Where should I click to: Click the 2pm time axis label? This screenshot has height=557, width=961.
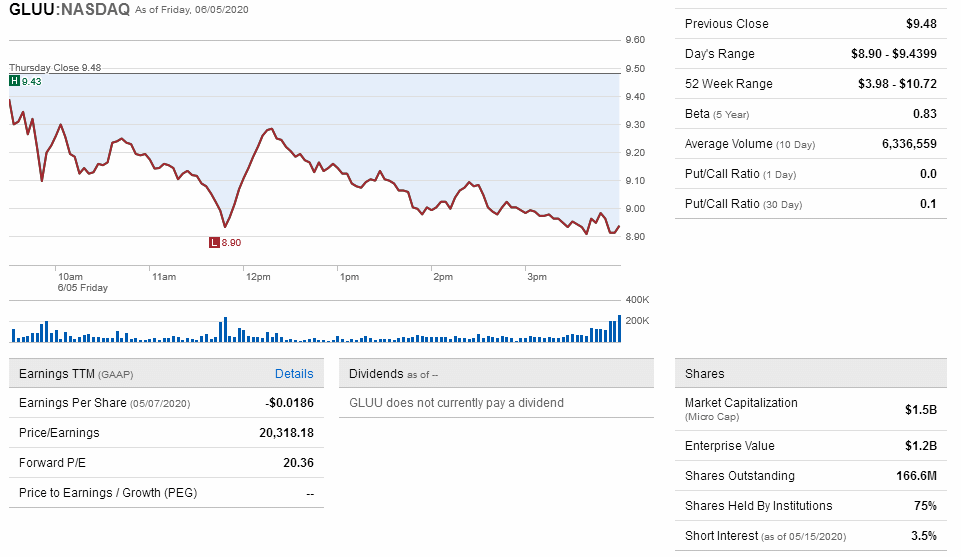tap(443, 277)
